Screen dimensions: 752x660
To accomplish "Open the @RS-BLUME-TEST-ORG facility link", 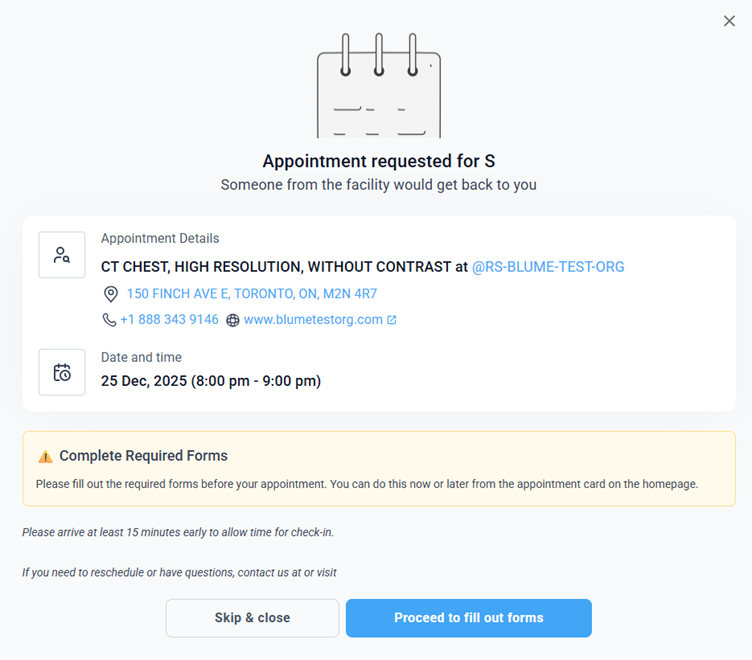I will coord(548,267).
